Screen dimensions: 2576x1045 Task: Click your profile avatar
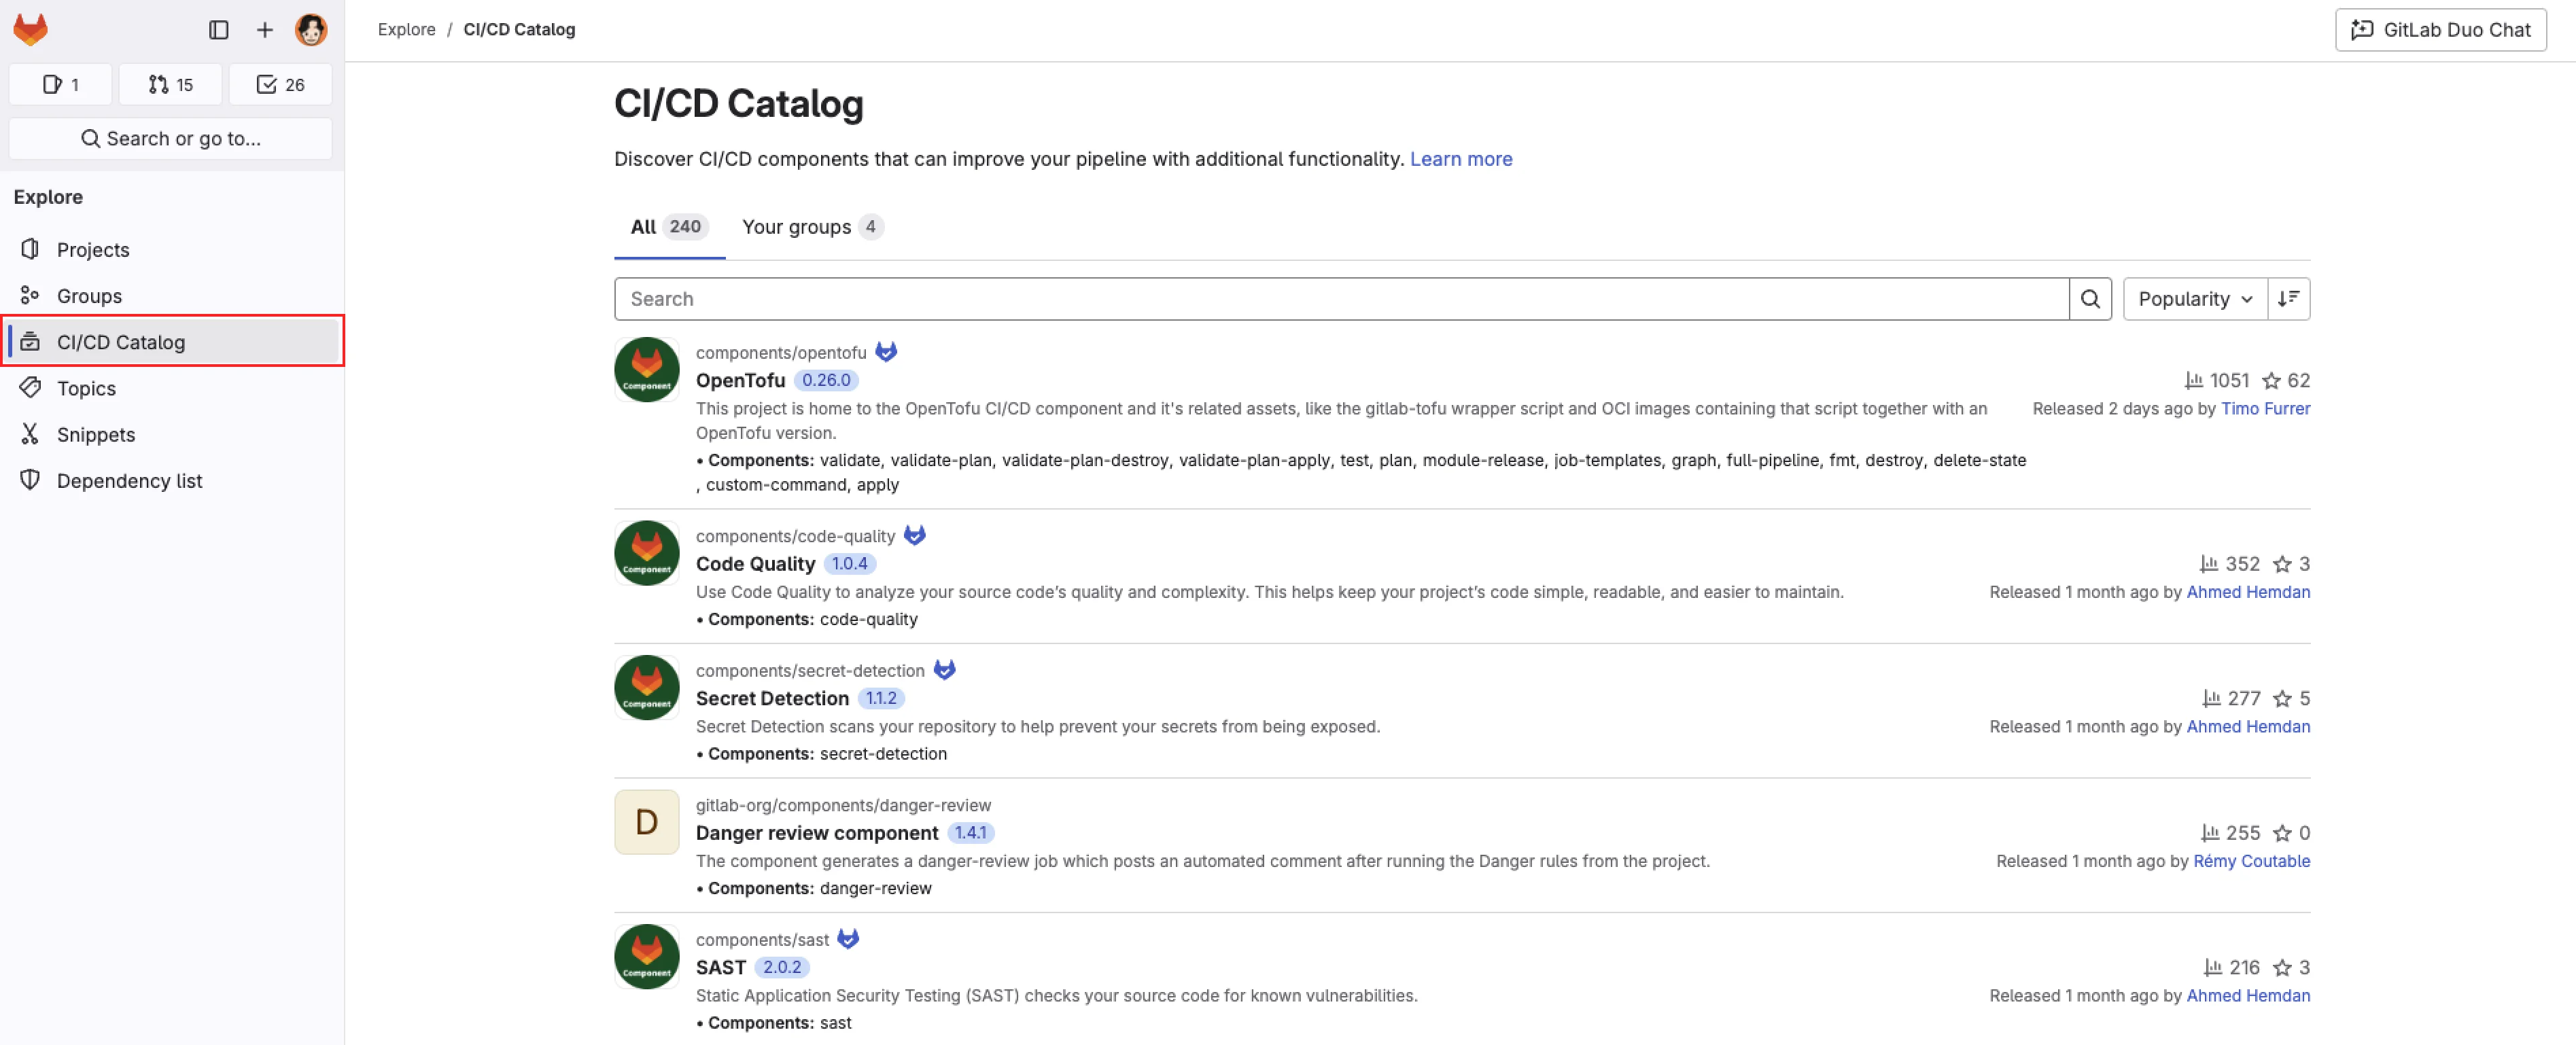click(311, 29)
